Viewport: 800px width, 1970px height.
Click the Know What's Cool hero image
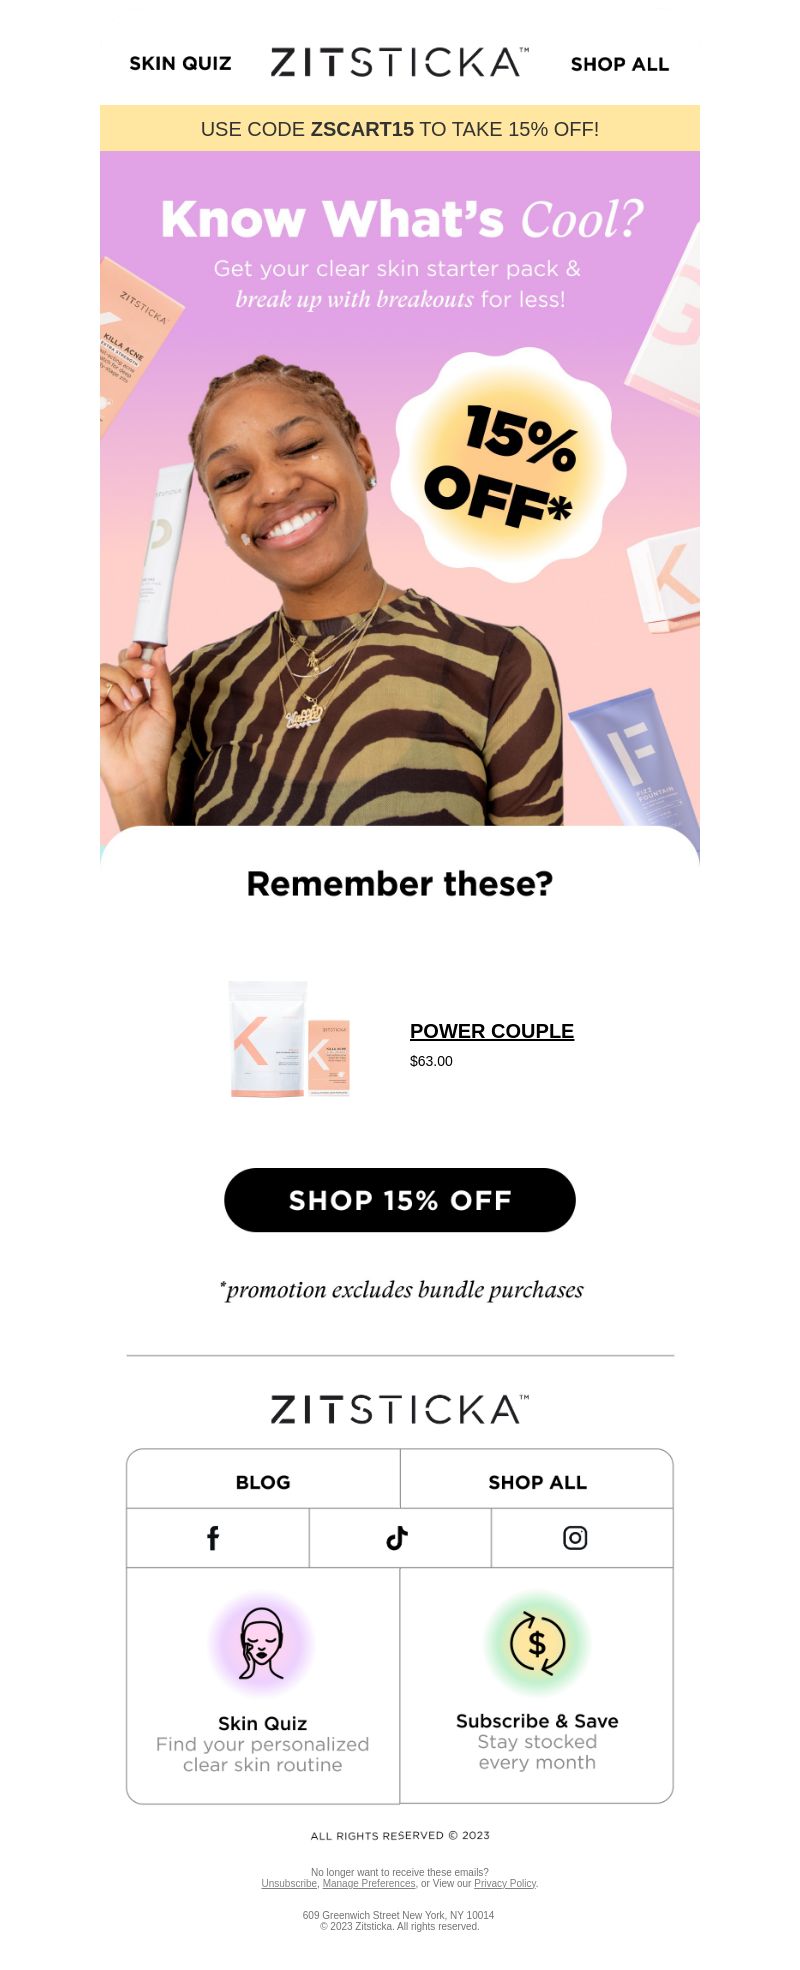pyautogui.click(x=400, y=488)
